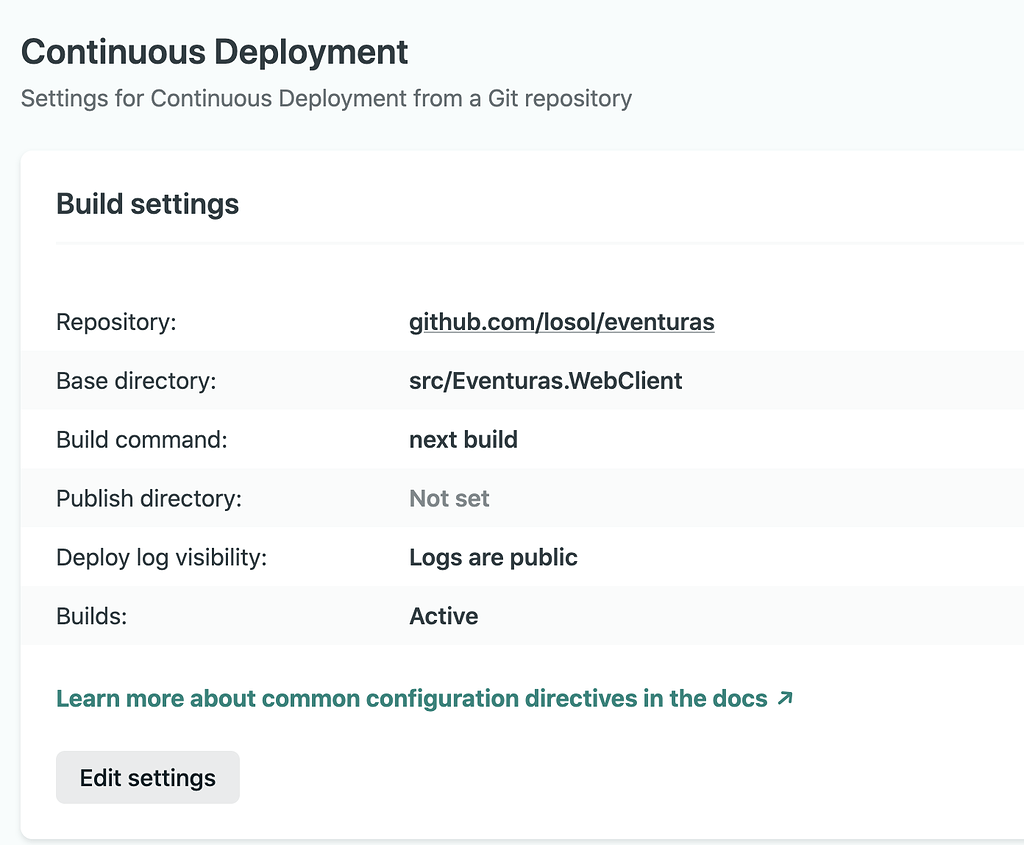
Task: Click the next build command value
Action: tap(463, 440)
